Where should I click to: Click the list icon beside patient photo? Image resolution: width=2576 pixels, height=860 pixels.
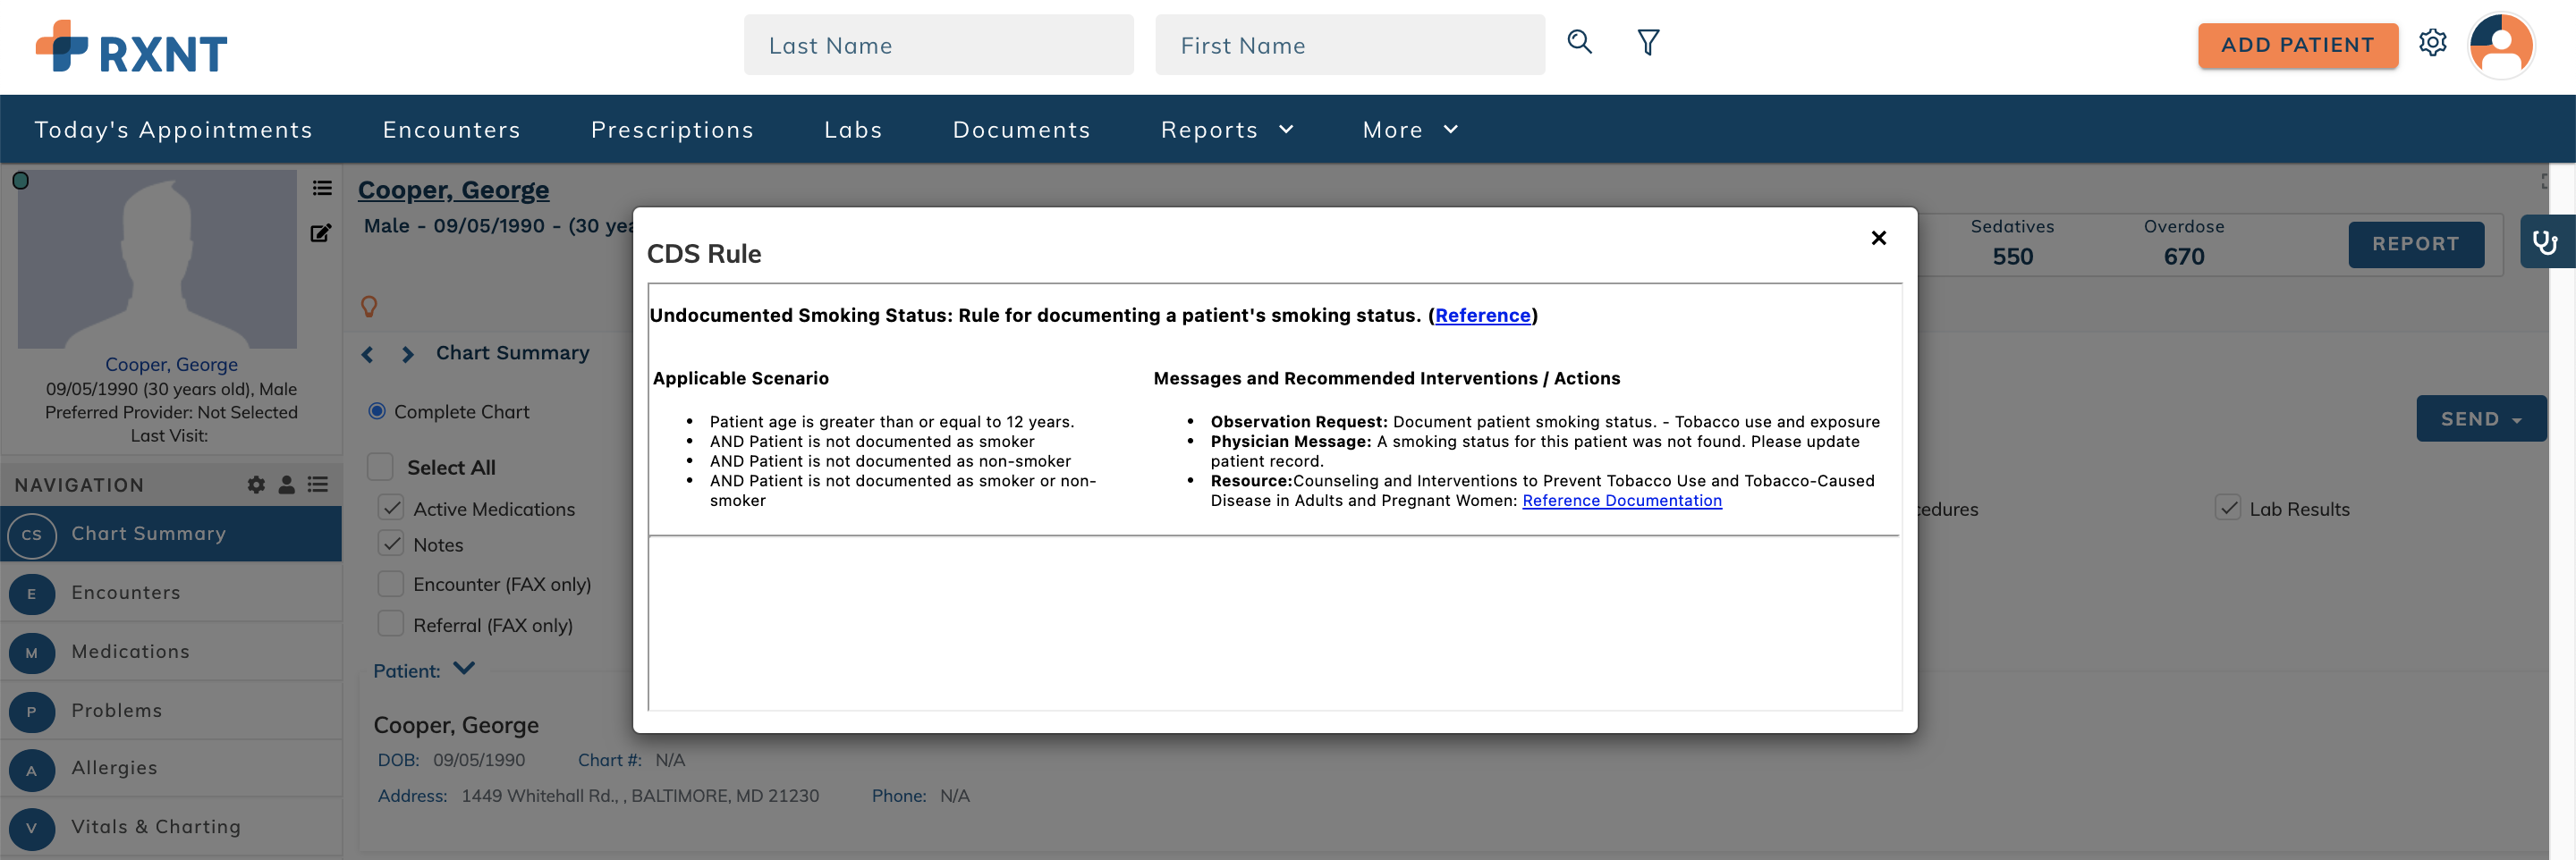click(322, 188)
